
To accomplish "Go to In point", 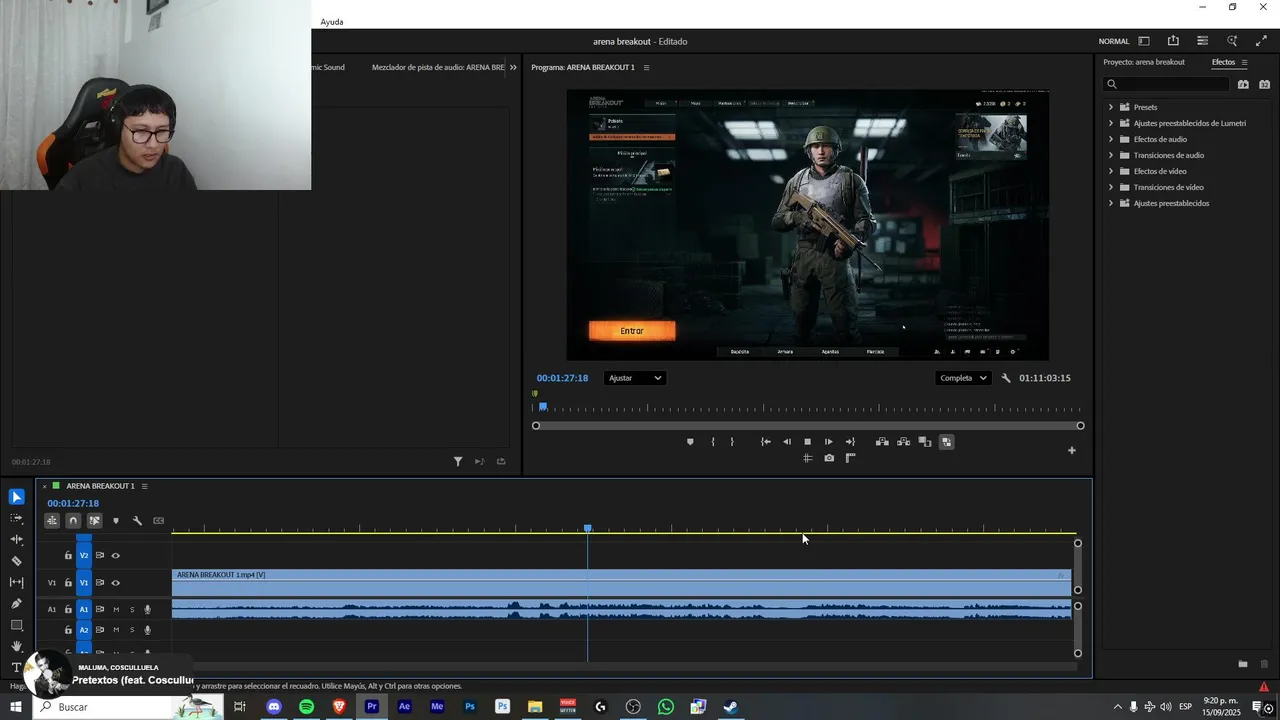I will [x=766, y=442].
